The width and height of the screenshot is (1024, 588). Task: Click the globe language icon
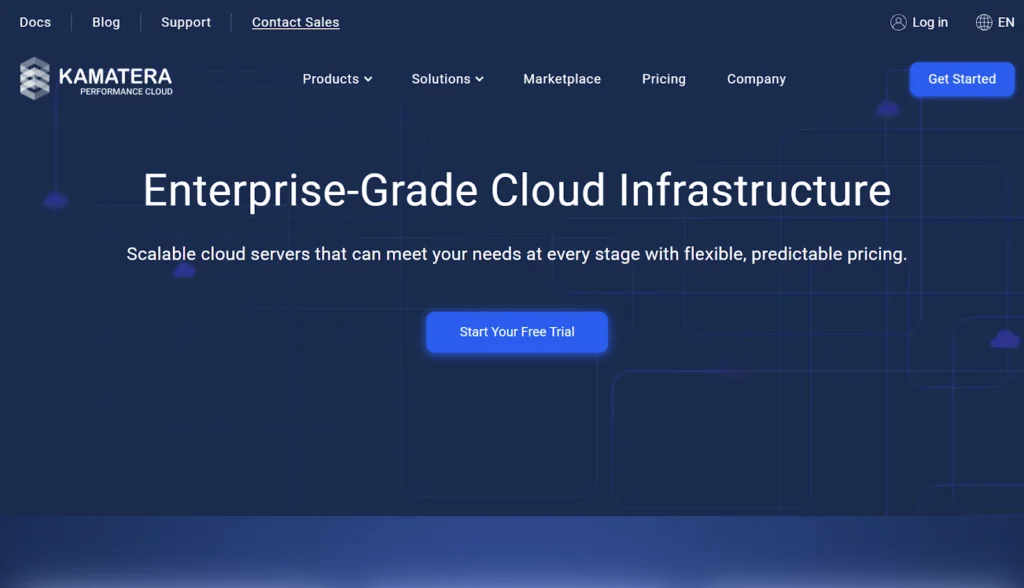pos(985,21)
